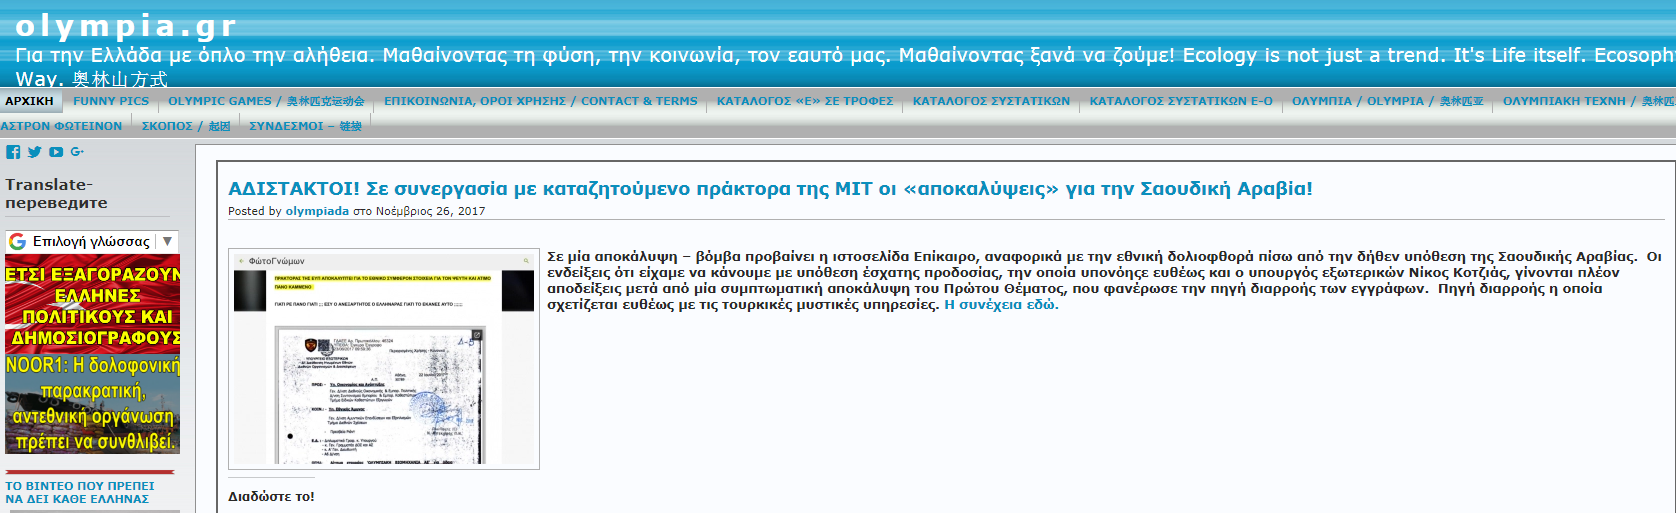Open the article document screenshot thumbnail
Viewport: 1676px width, 513px height.
[384, 359]
